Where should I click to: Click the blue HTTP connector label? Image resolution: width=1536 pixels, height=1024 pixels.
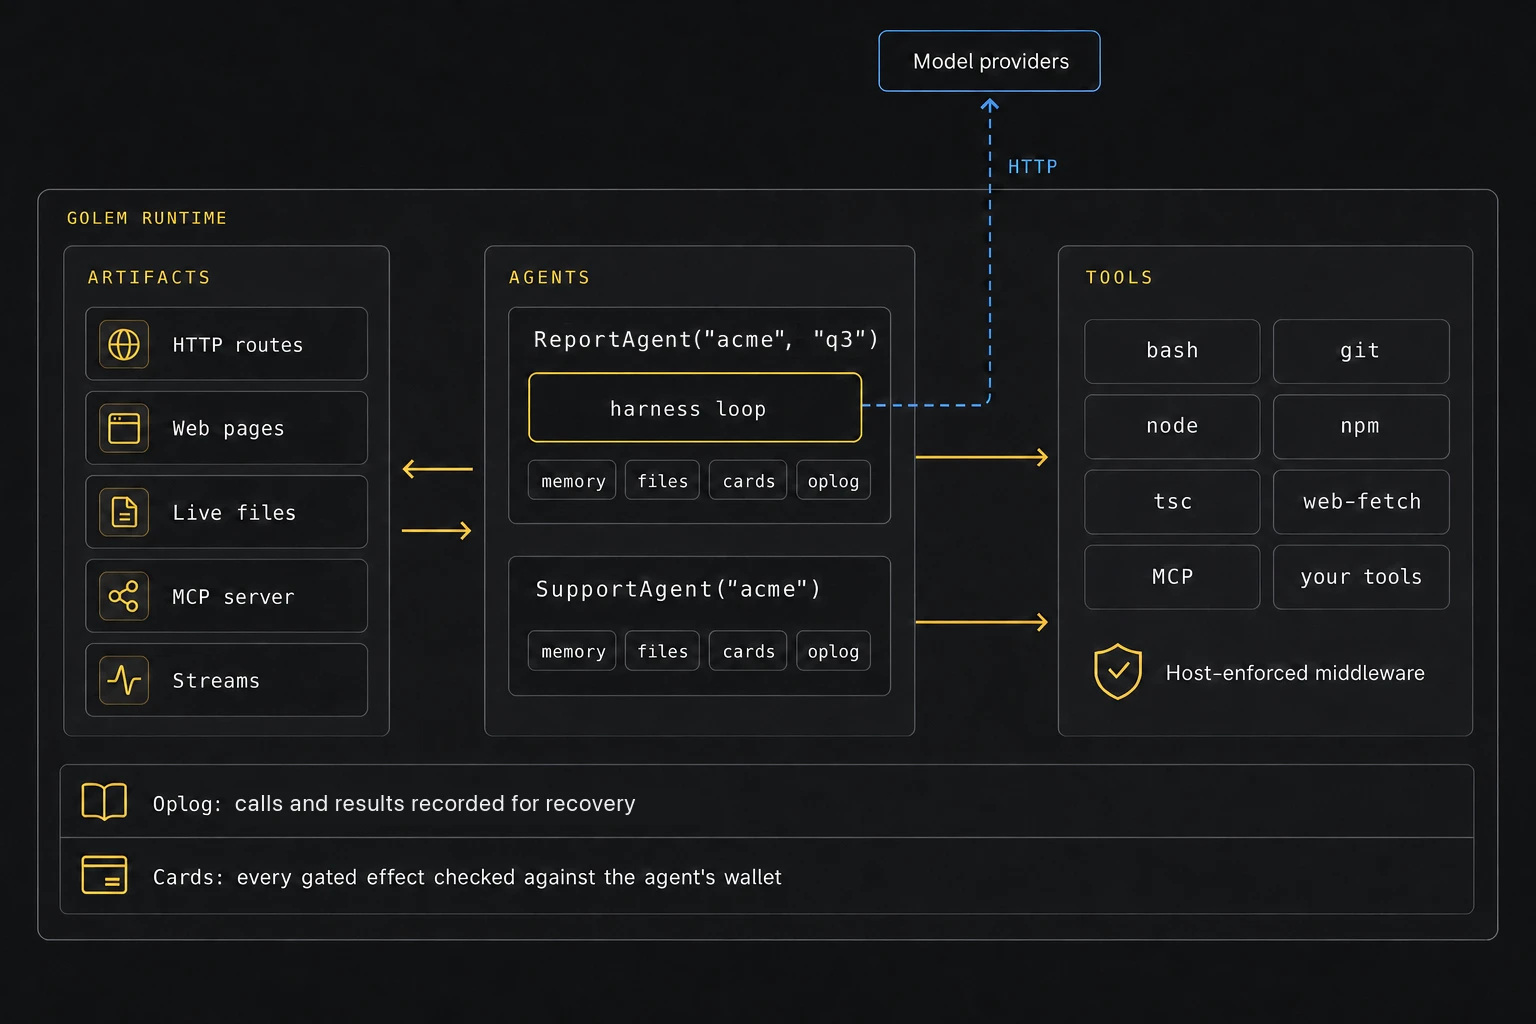click(x=1032, y=166)
